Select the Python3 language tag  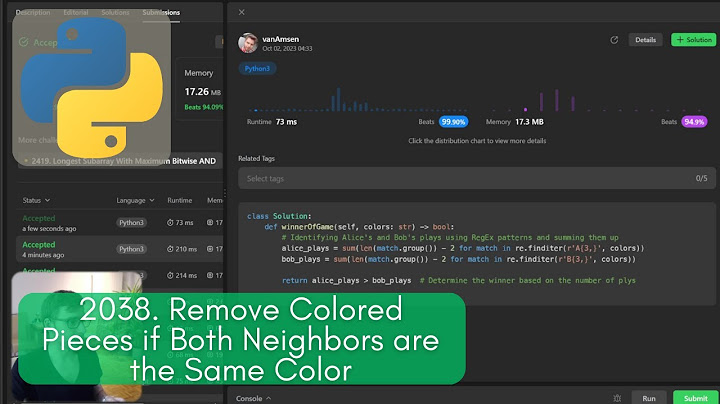pos(257,68)
